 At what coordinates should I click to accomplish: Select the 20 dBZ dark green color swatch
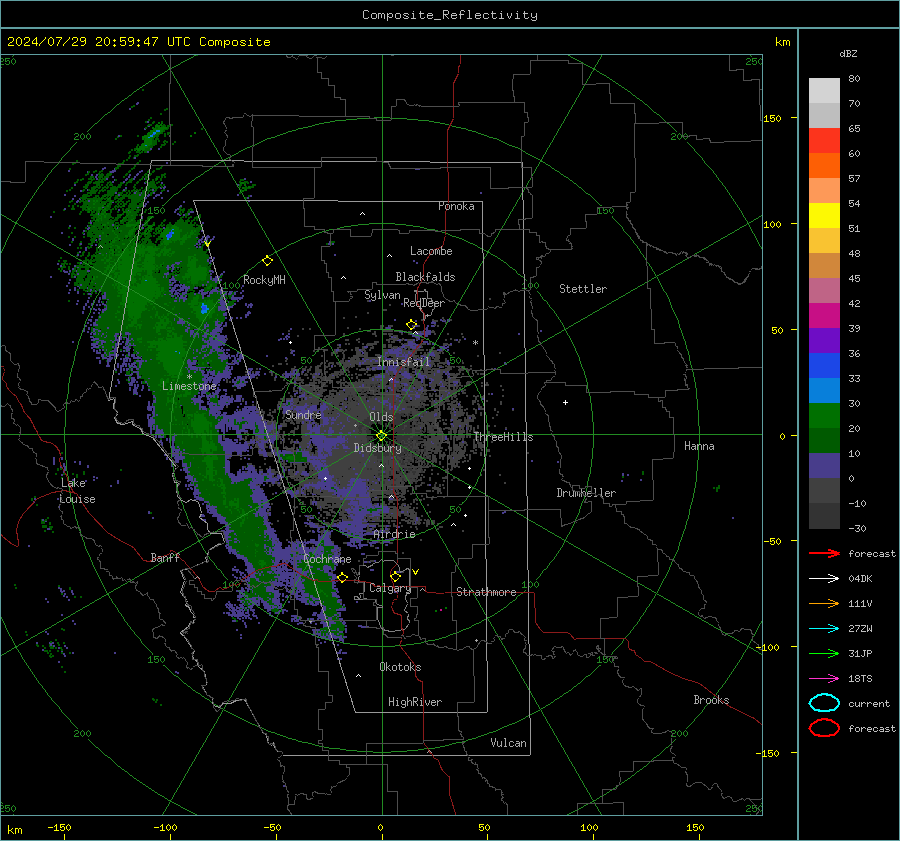click(x=824, y=440)
